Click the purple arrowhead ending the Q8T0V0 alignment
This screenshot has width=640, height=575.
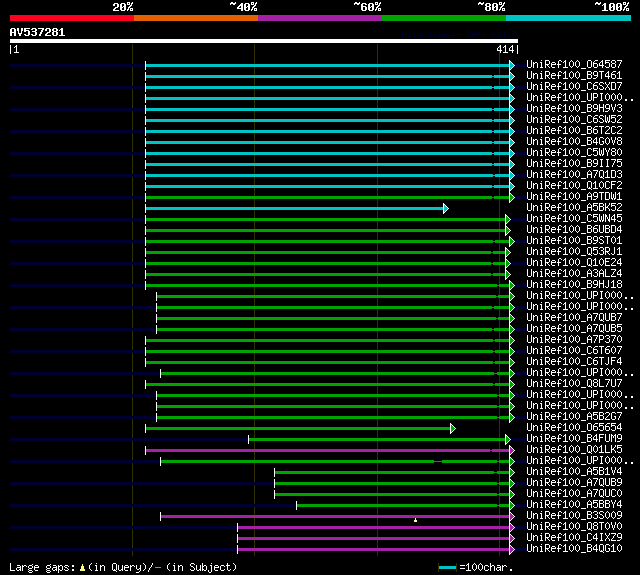(x=512, y=528)
